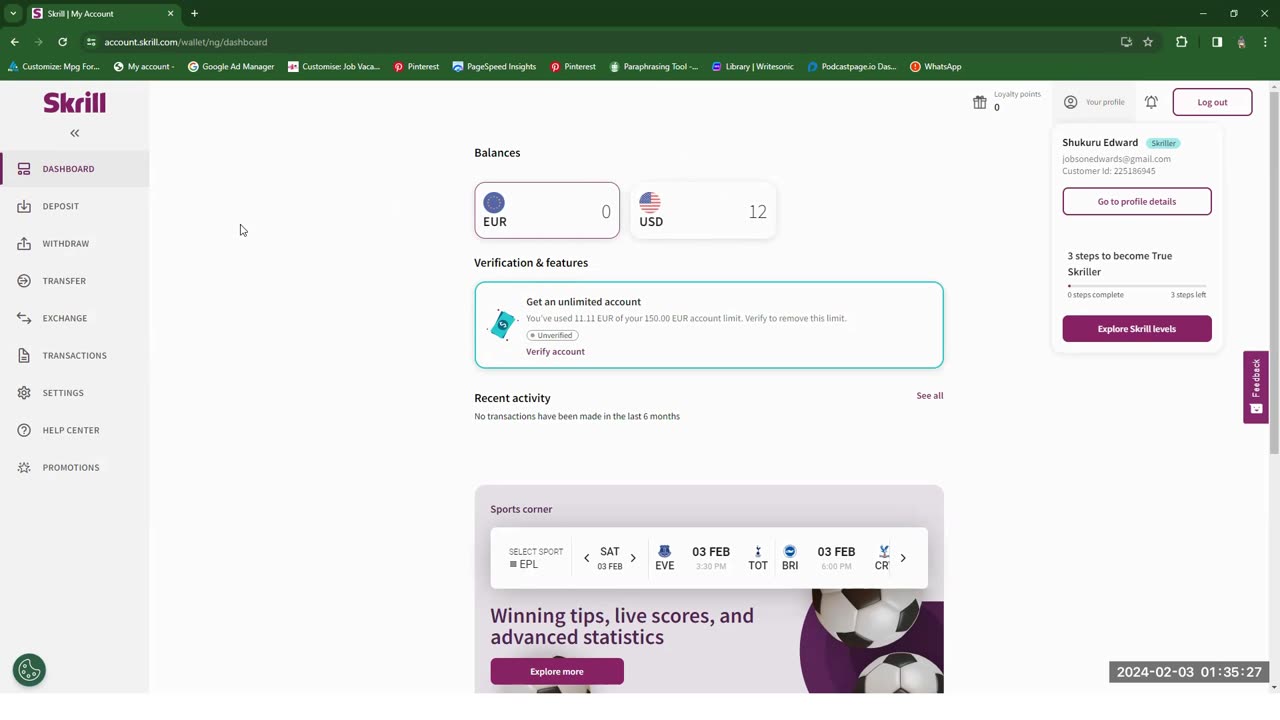Click the EUR flag icon
Viewport: 1280px width, 720px height.
pos(494,203)
